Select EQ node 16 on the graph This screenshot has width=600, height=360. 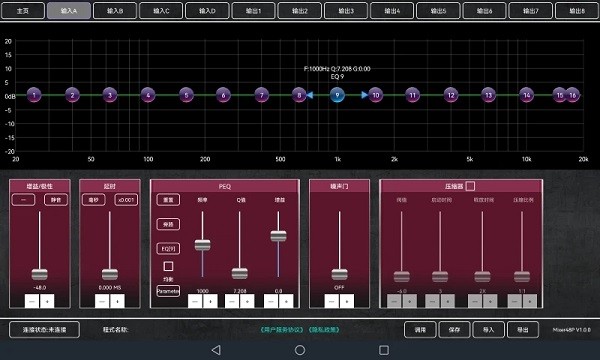click(x=573, y=95)
